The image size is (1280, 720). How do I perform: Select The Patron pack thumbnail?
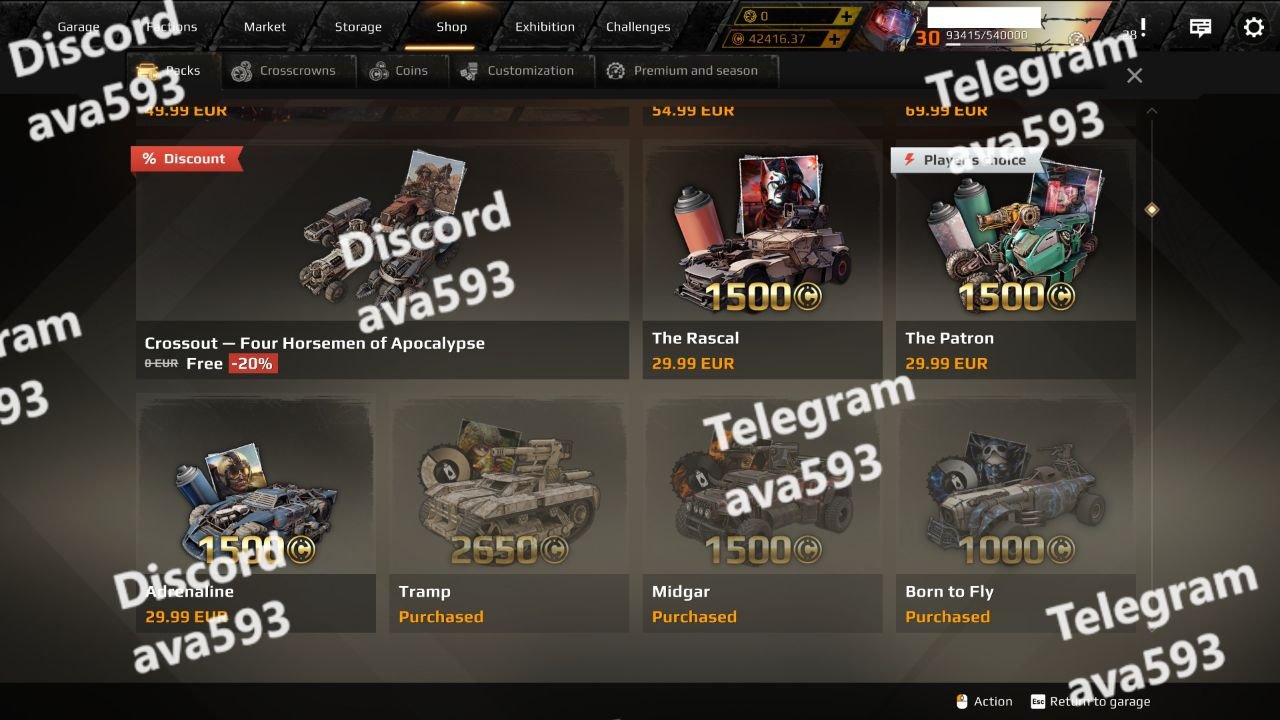tap(1015, 231)
